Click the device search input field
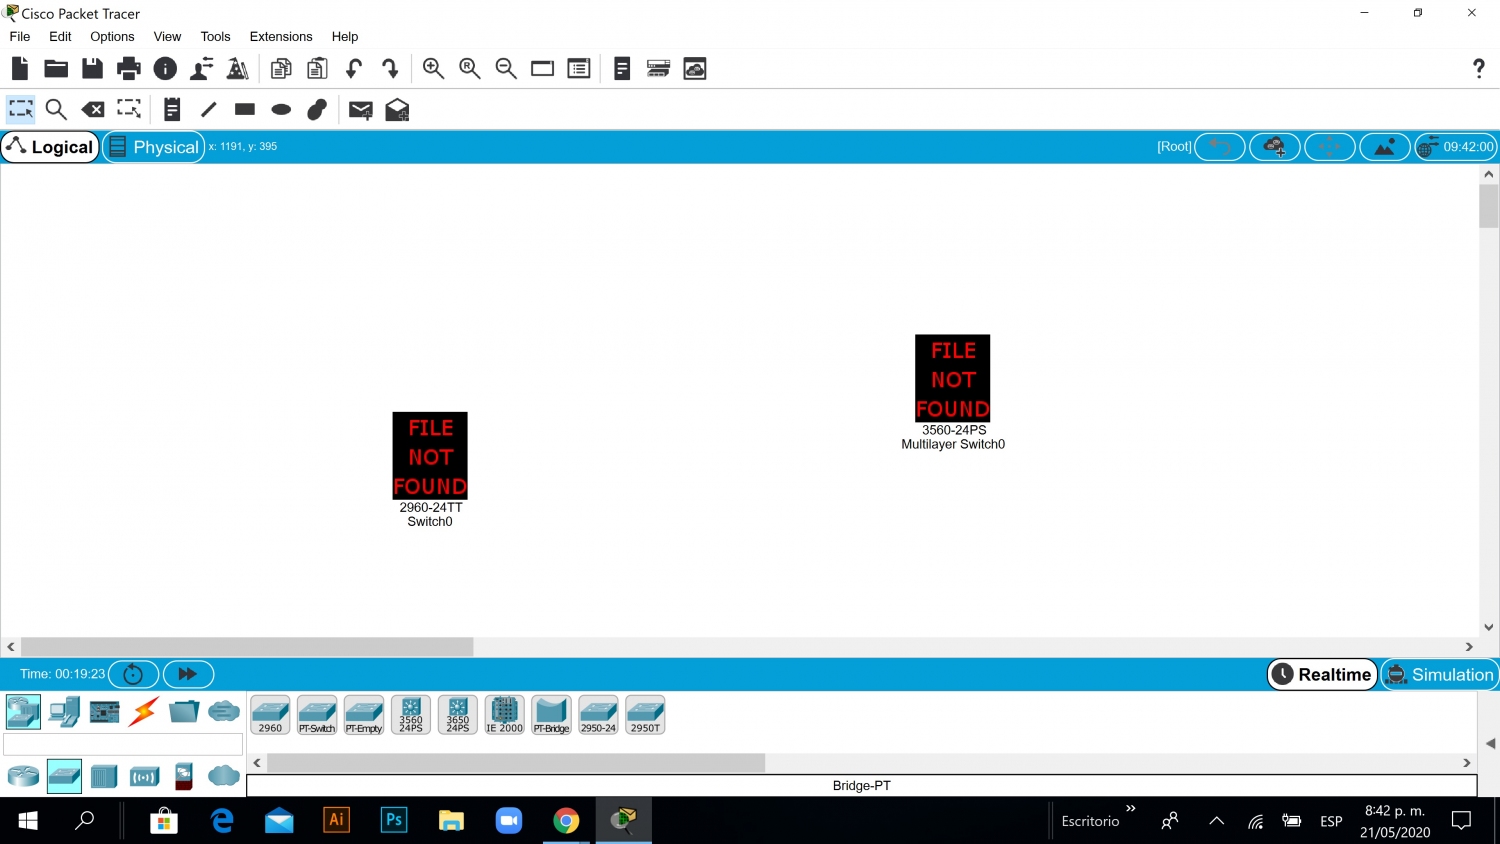Screen dimensions: 1500x844 123,744
